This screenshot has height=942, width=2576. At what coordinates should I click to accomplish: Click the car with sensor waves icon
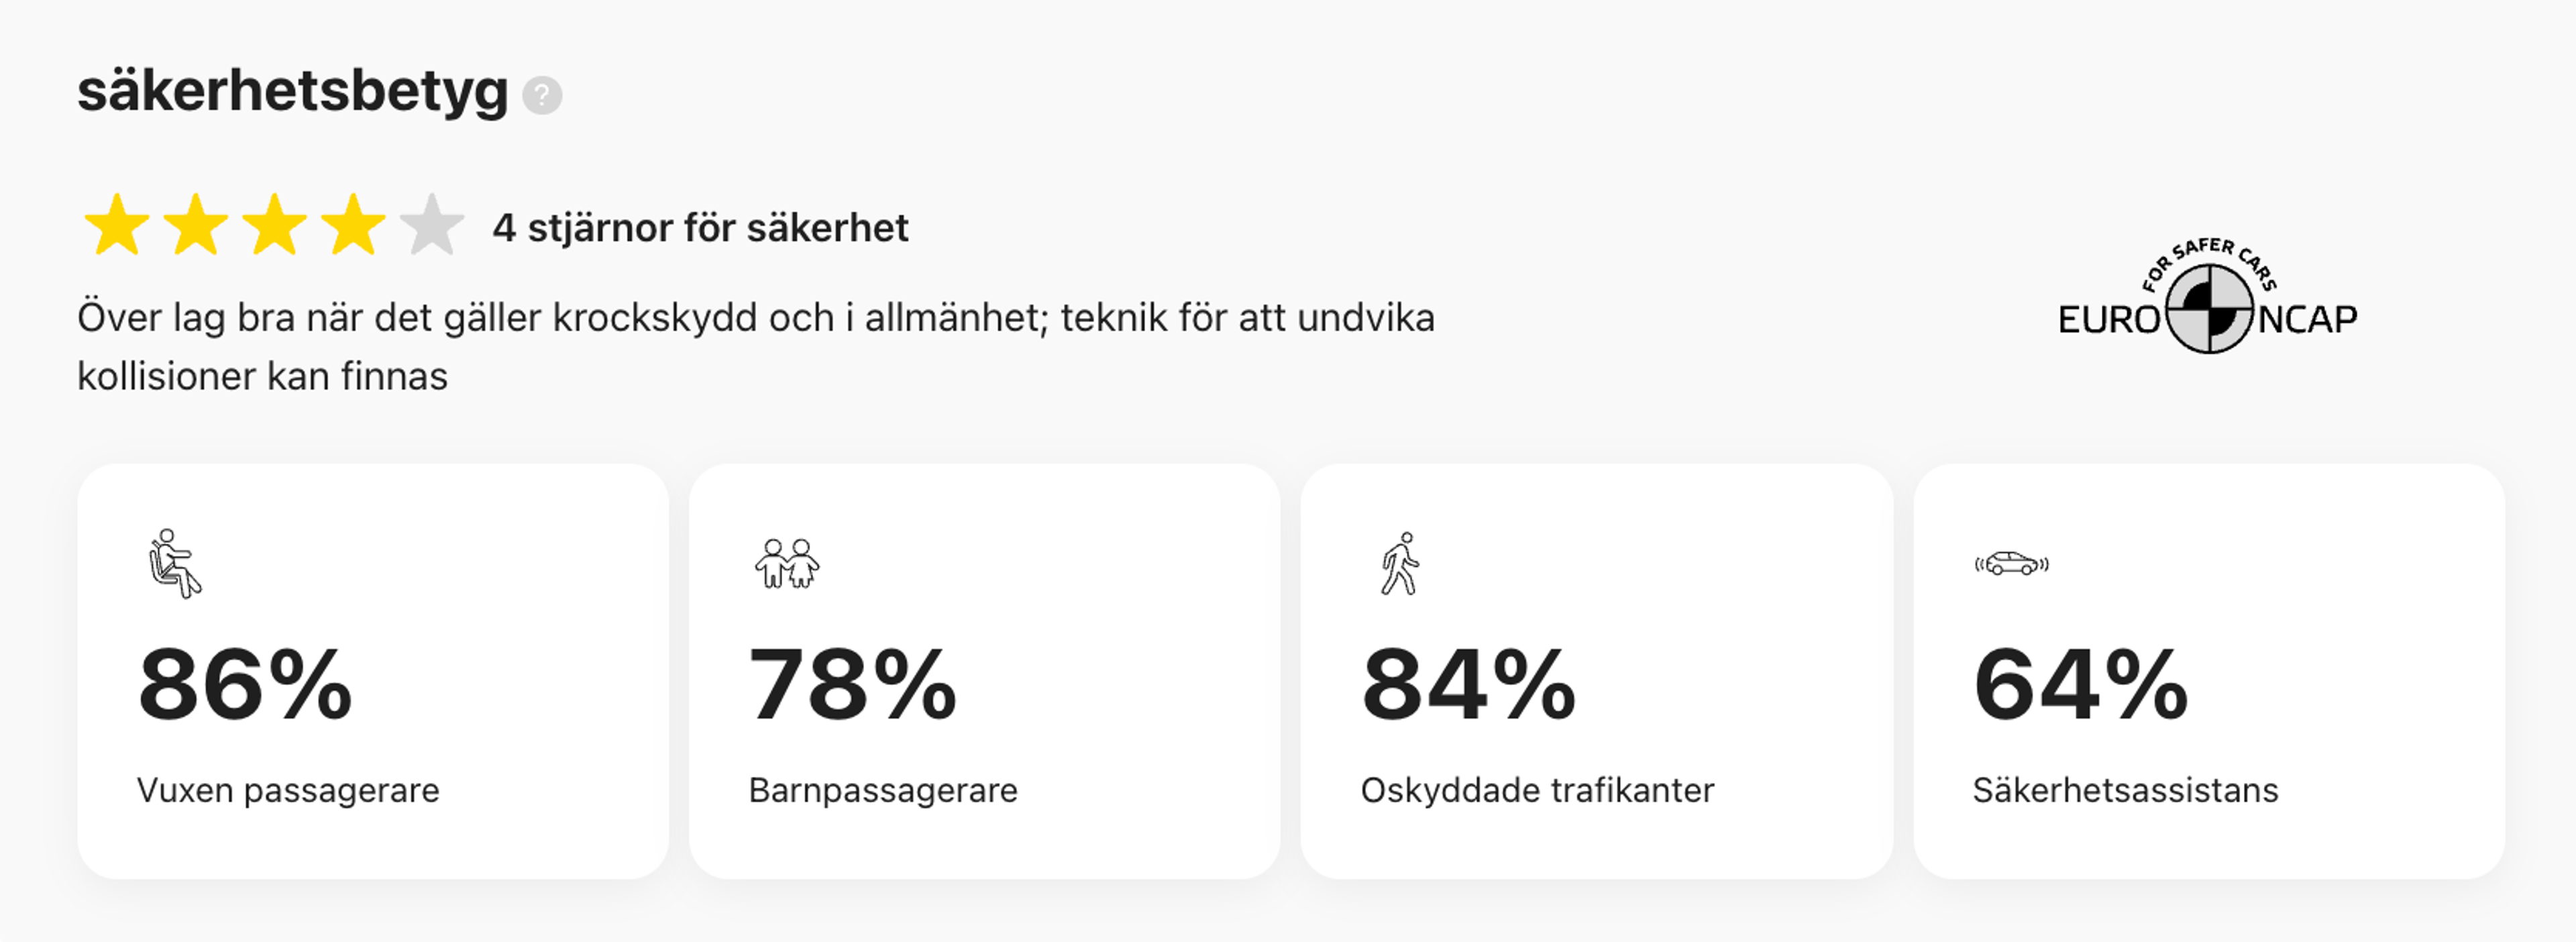pos(2012,564)
